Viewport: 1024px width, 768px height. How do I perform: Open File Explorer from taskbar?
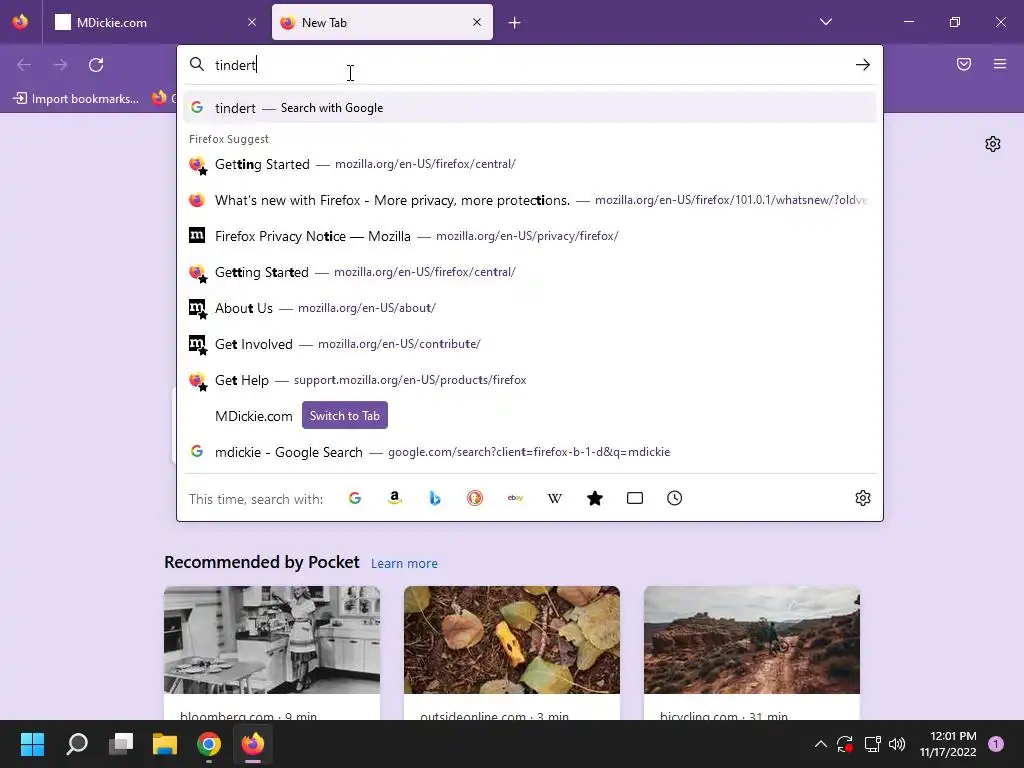point(165,744)
